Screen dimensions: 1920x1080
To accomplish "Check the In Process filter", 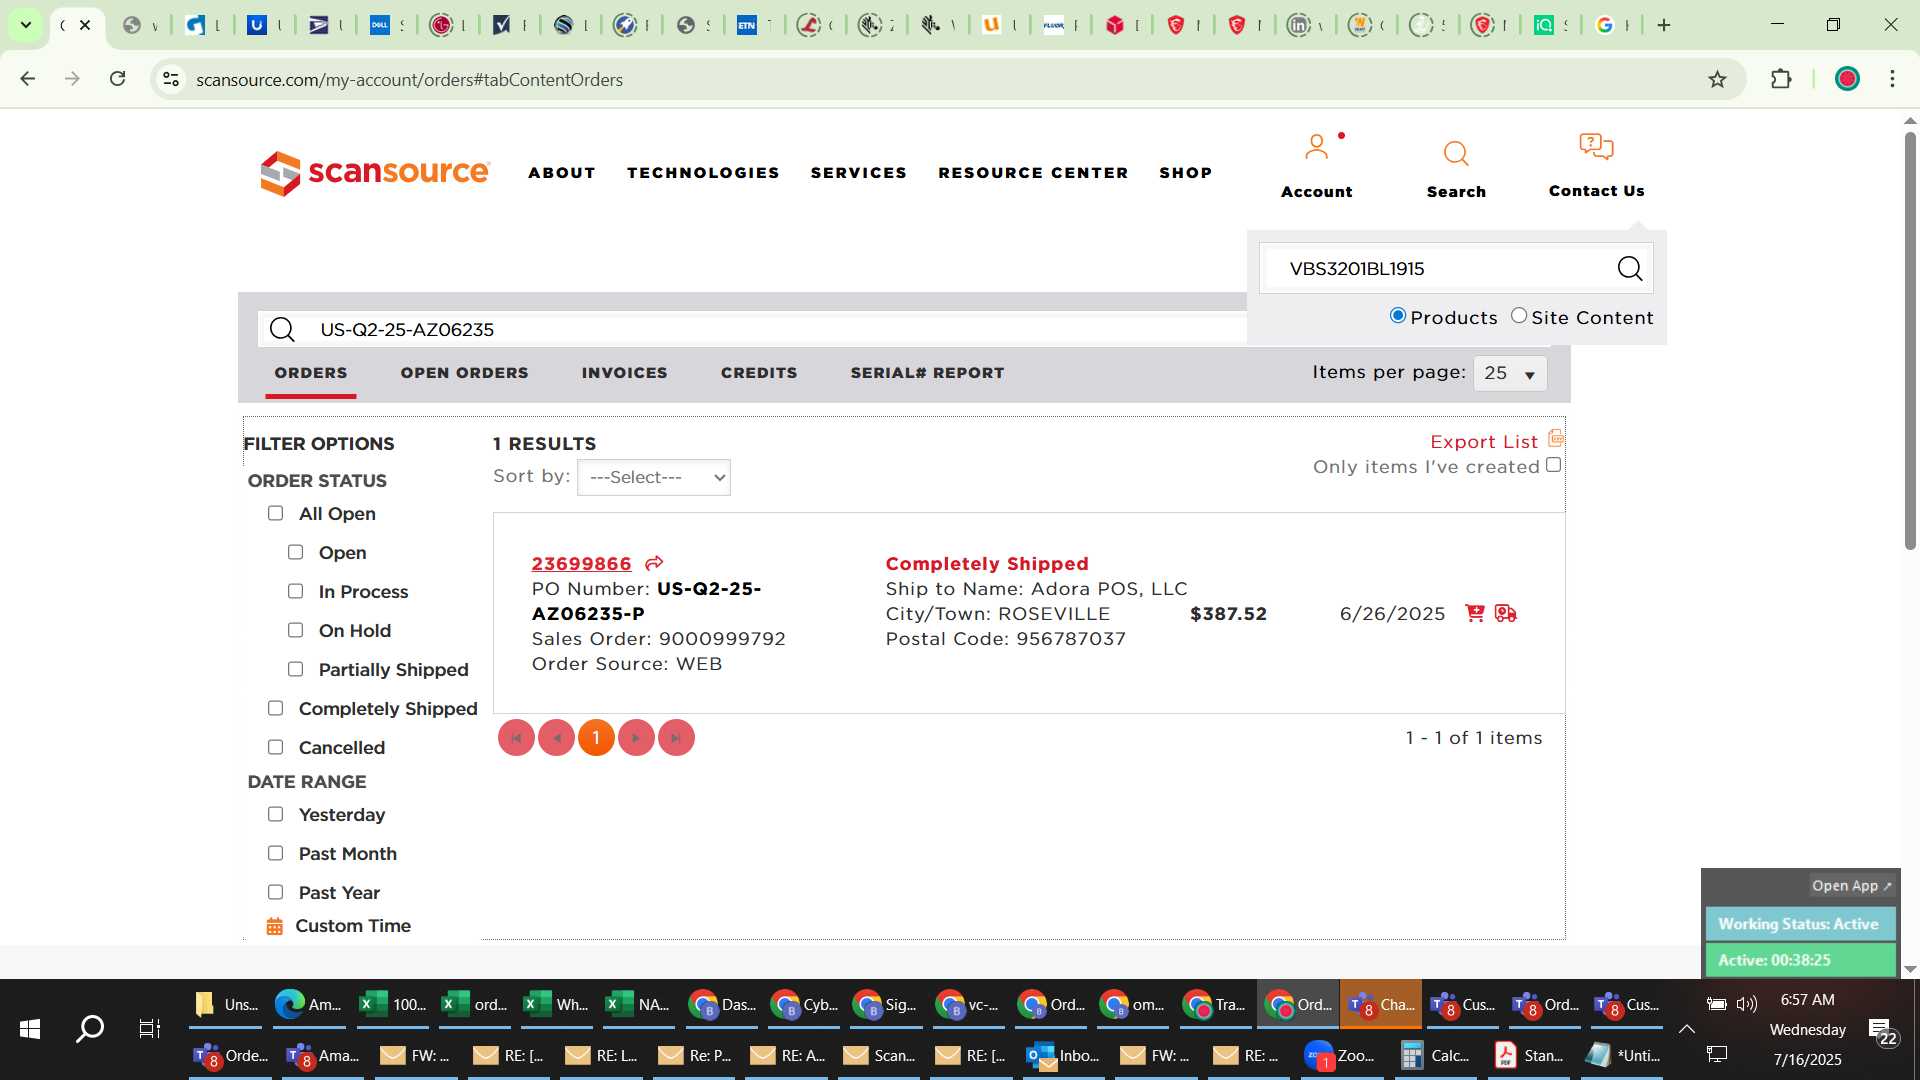I will point(295,591).
